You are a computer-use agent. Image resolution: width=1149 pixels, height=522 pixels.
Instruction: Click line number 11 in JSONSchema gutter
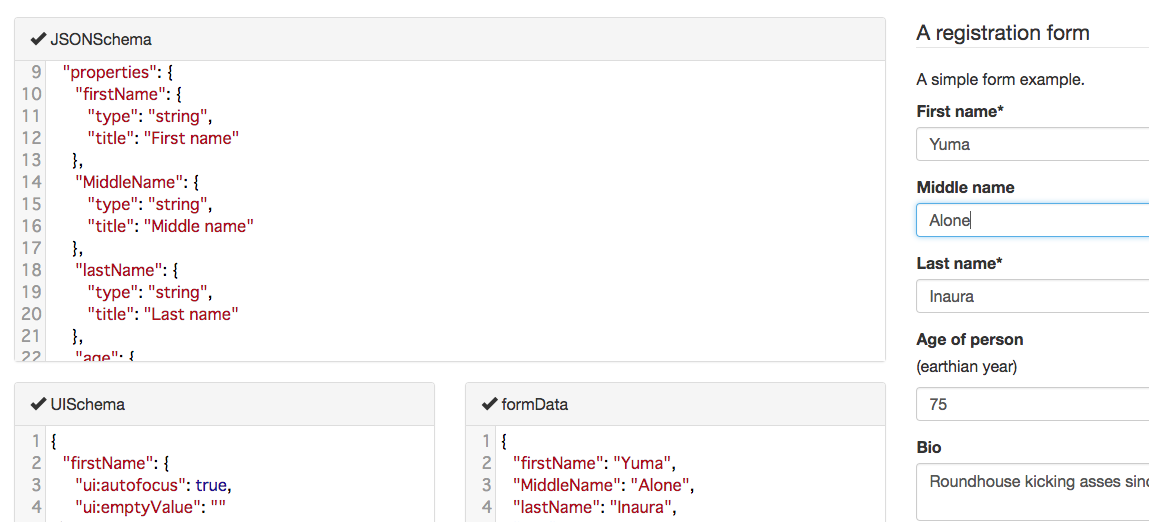tap(32, 116)
